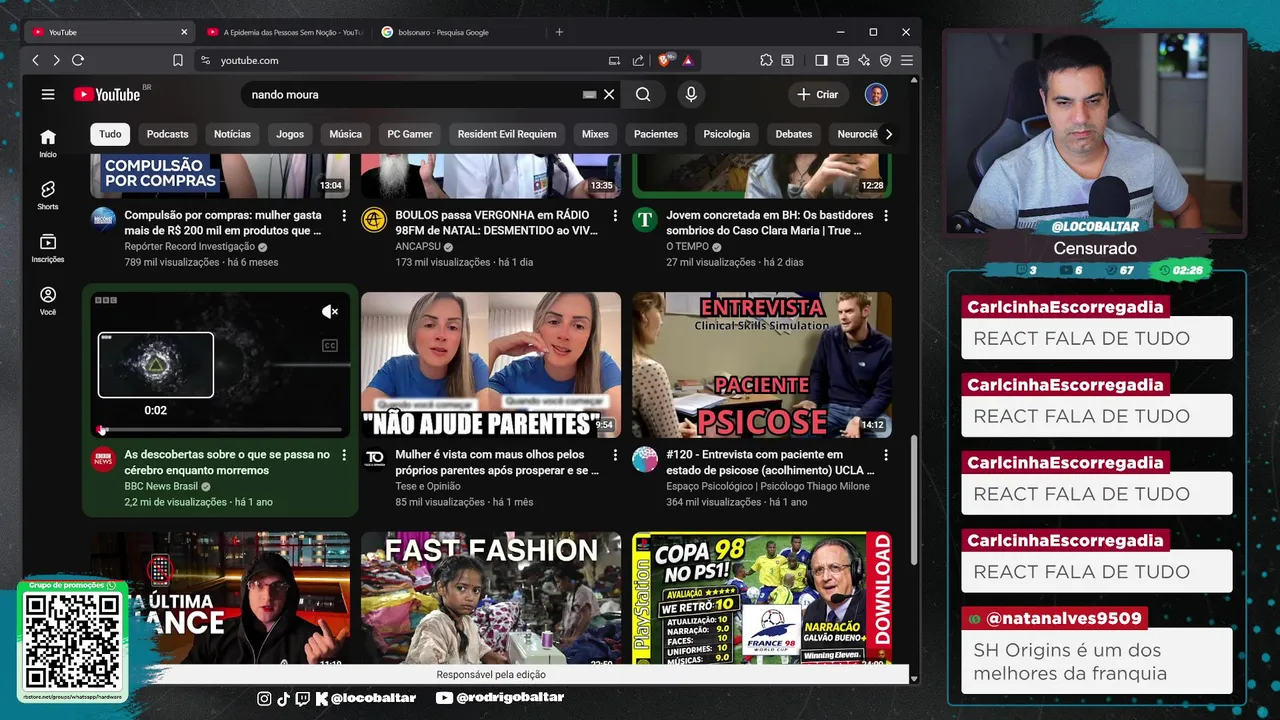Open options for As descobertas BBC video
The width and height of the screenshot is (1280, 720).
[x=344, y=455]
